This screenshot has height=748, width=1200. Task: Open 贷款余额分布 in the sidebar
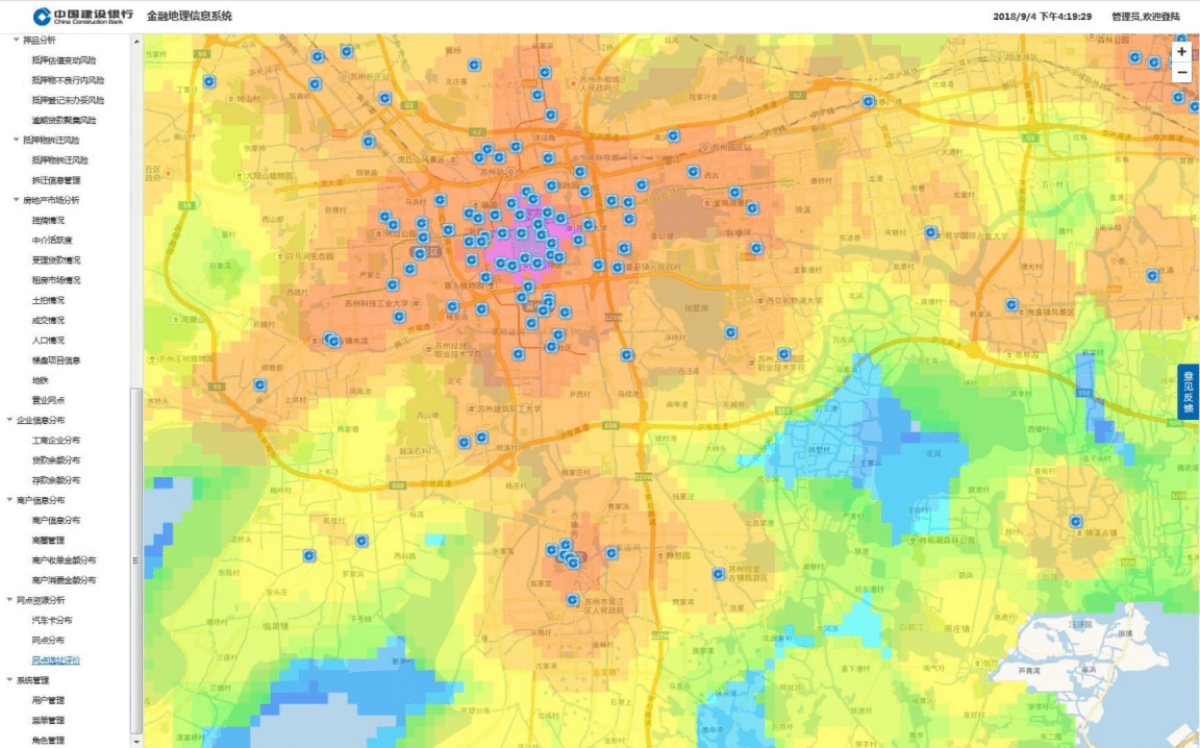pos(56,460)
